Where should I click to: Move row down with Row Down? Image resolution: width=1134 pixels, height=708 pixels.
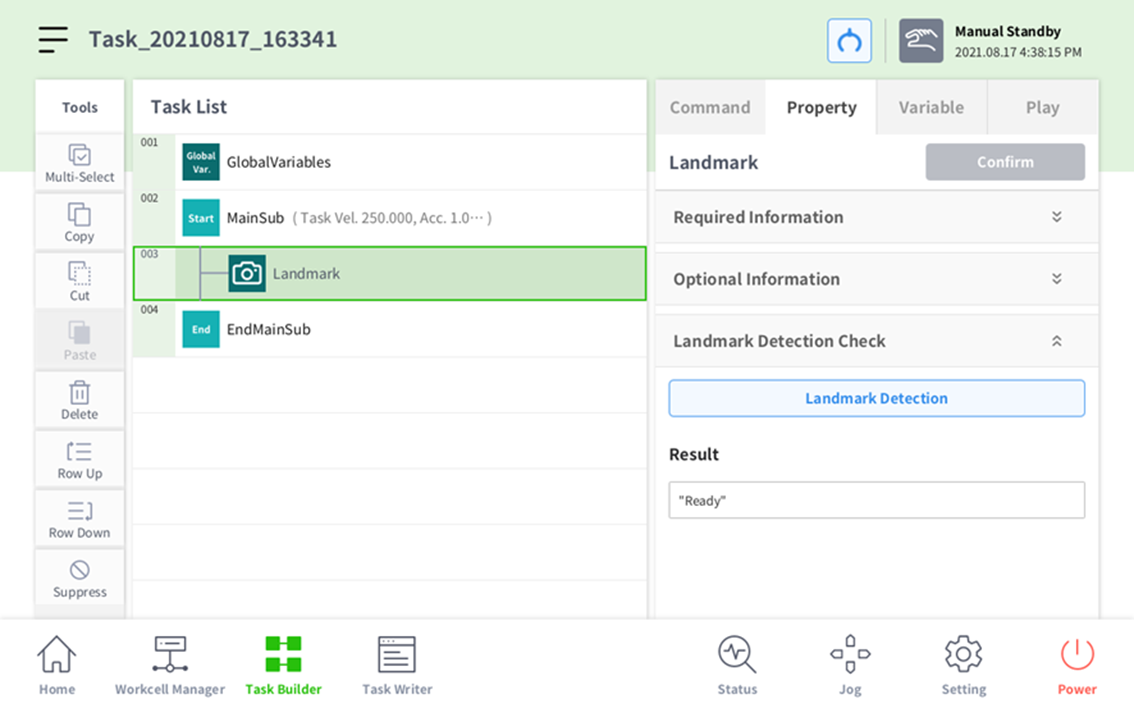point(80,519)
